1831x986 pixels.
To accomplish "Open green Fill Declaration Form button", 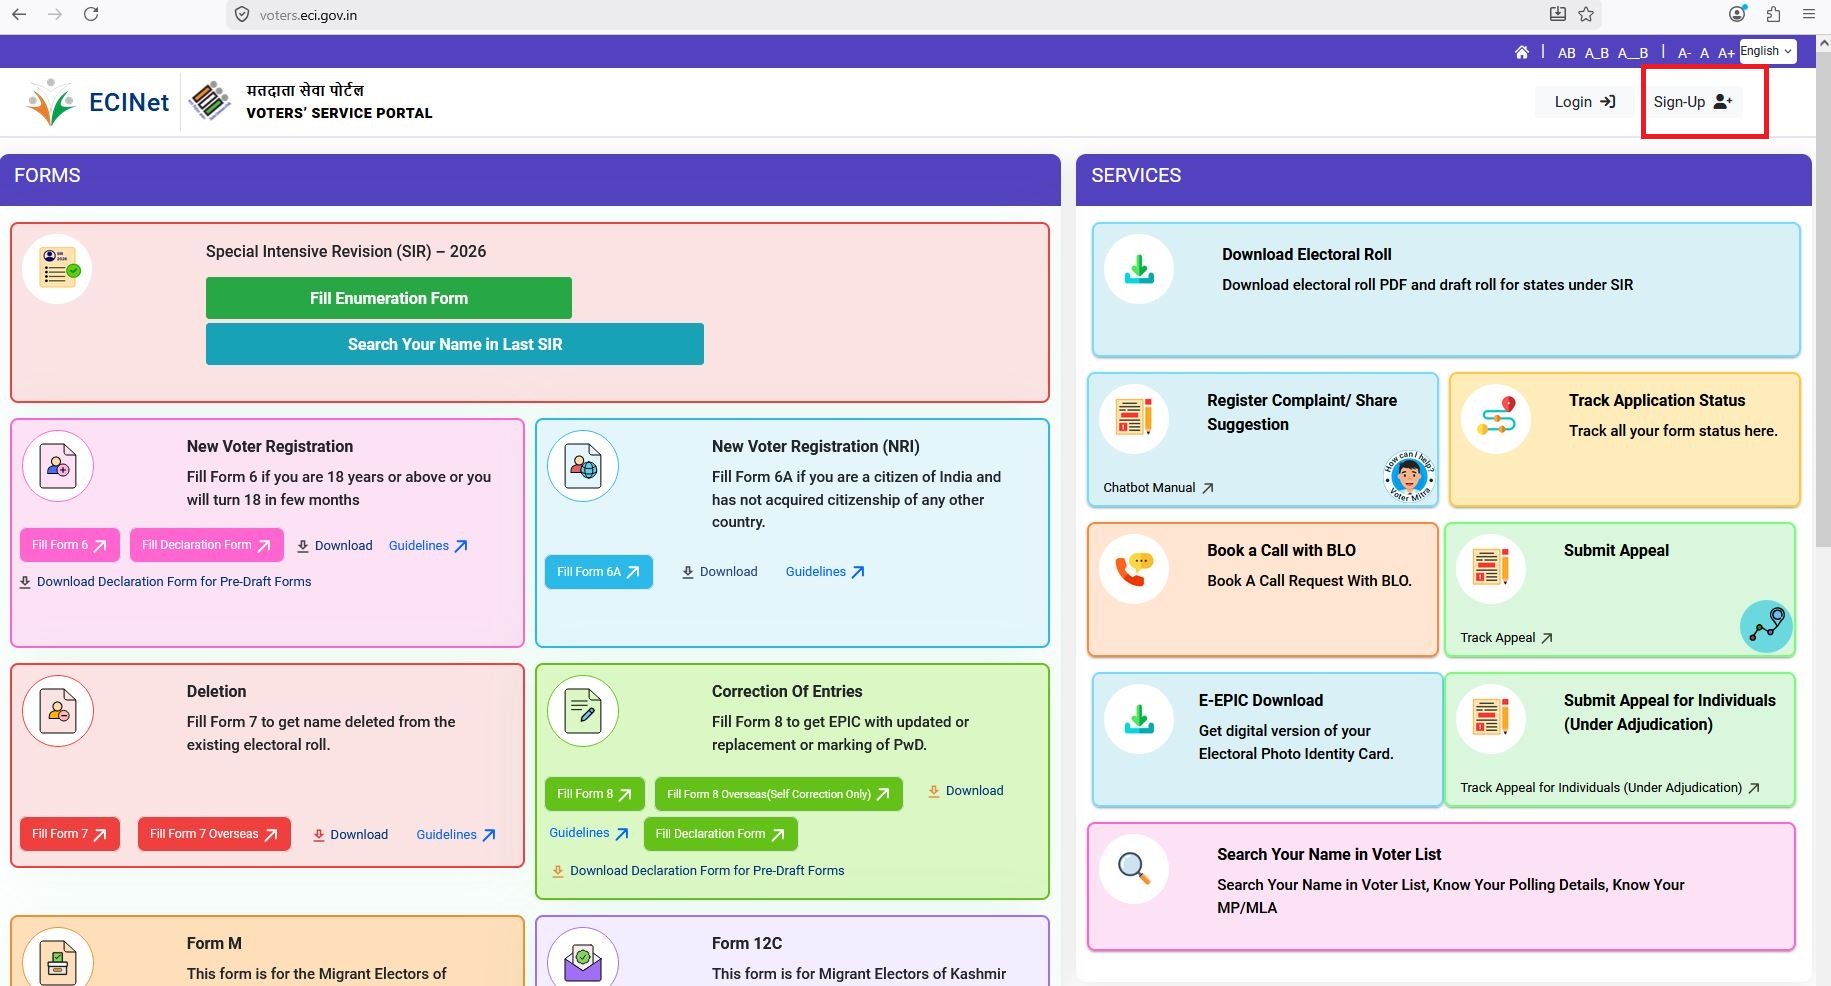I will click(x=720, y=834).
